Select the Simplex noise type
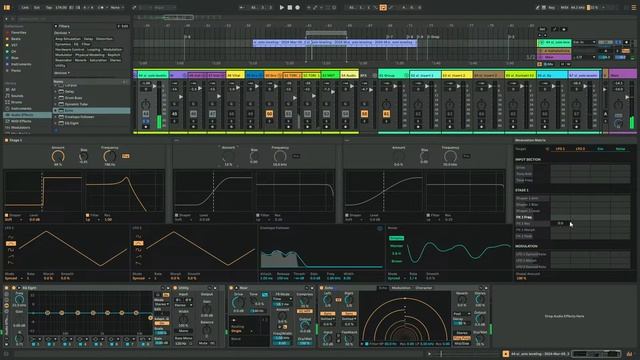The image size is (640, 360). (x=396, y=238)
